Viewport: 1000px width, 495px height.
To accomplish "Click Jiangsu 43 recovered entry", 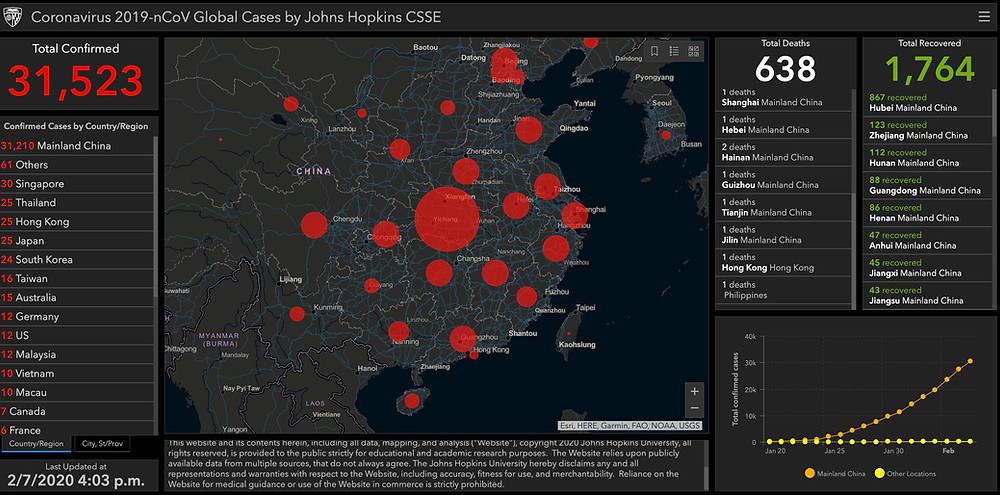I will coord(927,295).
